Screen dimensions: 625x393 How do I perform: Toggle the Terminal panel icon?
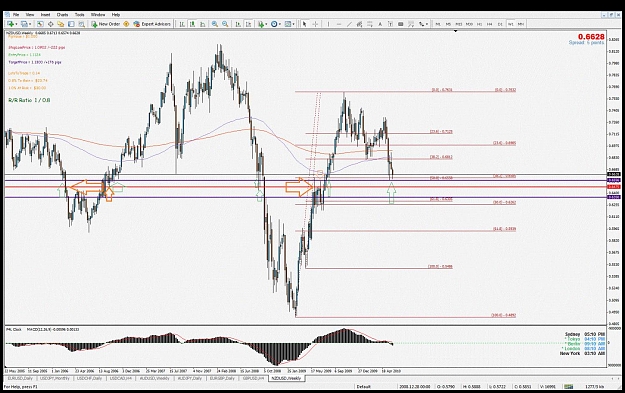pos(71,24)
